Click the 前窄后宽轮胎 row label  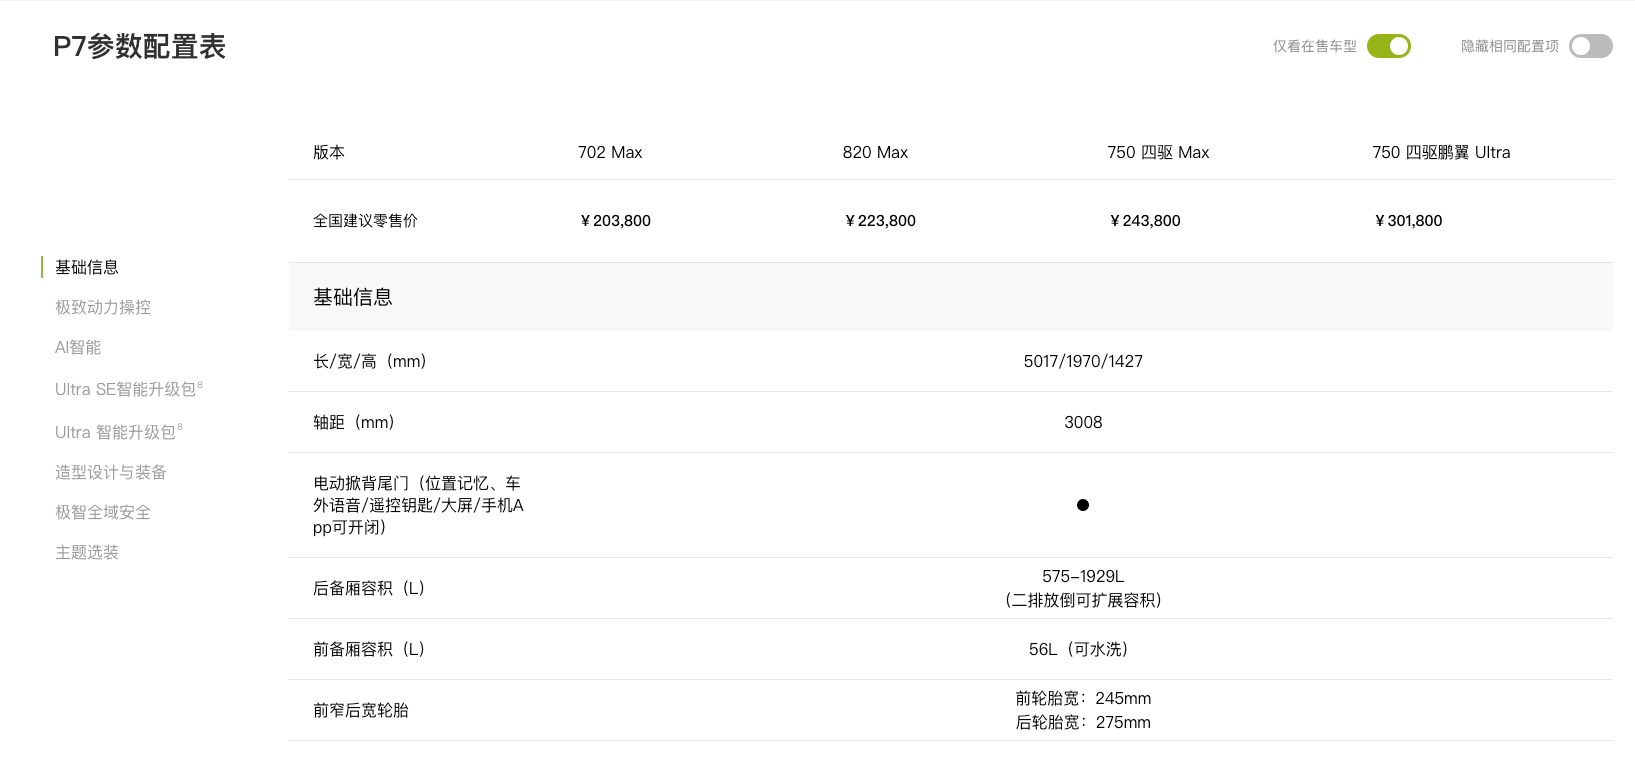361,710
